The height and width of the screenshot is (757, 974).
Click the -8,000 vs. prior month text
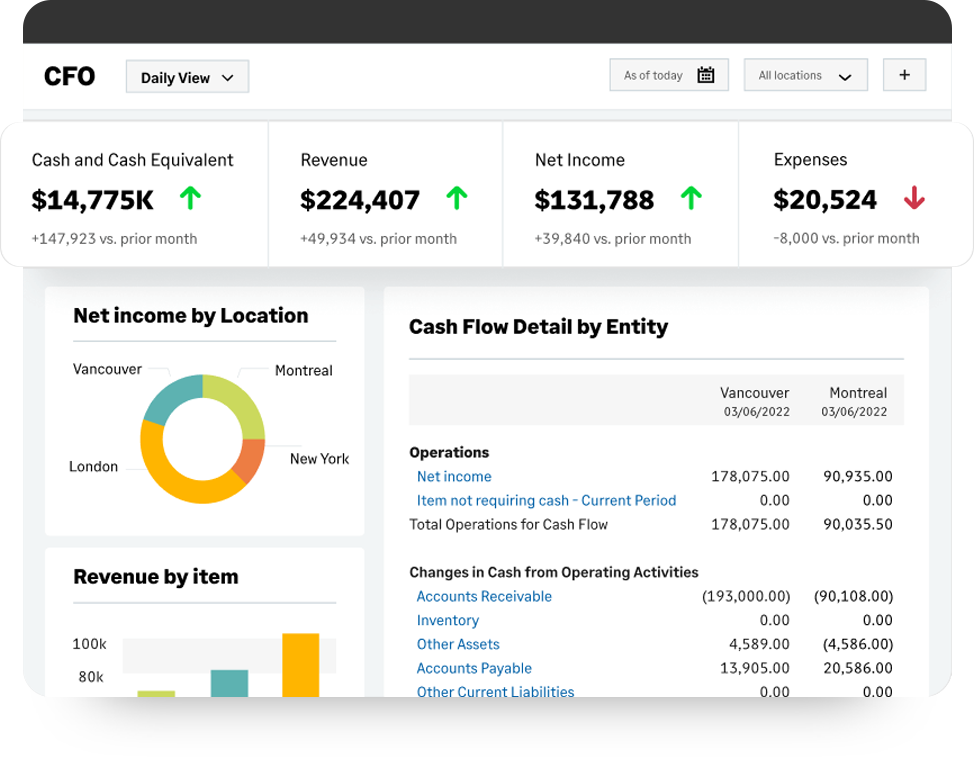pyautogui.click(x=846, y=238)
